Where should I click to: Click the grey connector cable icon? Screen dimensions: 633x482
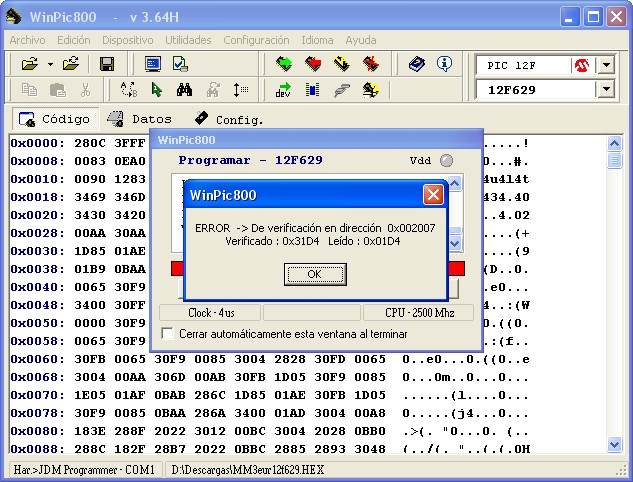(342, 90)
